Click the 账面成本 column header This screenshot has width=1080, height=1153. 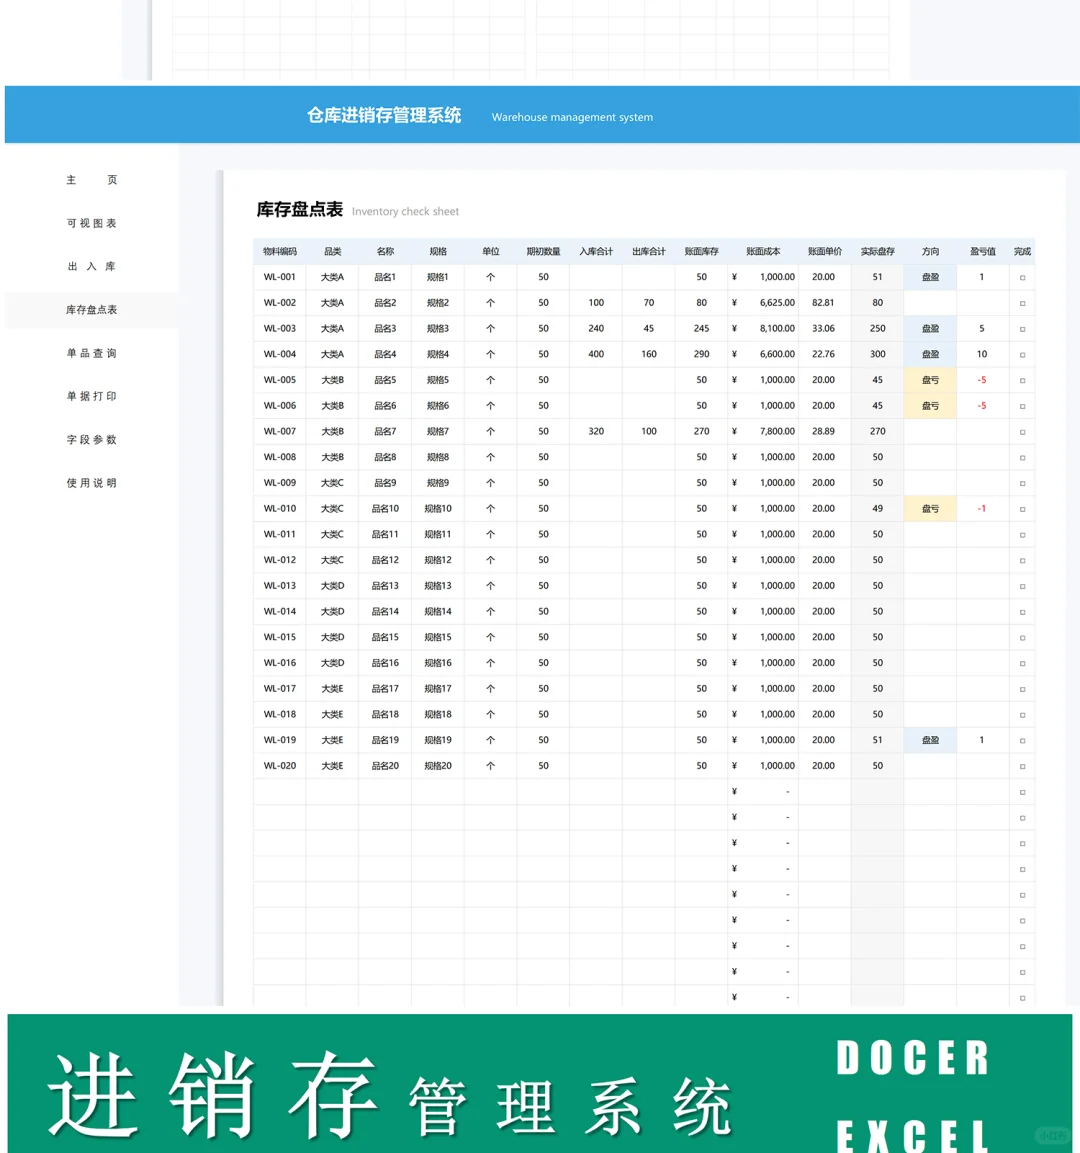pyautogui.click(x=763, y=251)
